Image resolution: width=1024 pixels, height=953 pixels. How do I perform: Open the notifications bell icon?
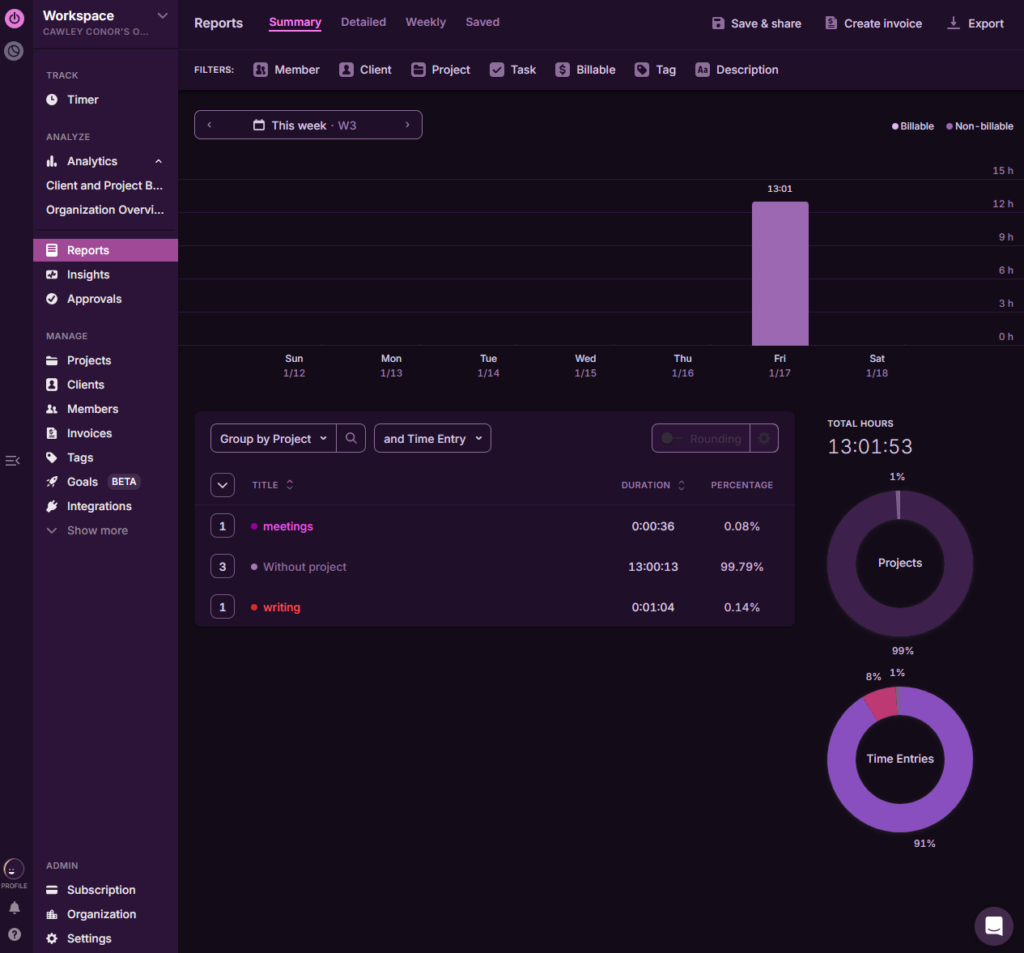(14, 908)
